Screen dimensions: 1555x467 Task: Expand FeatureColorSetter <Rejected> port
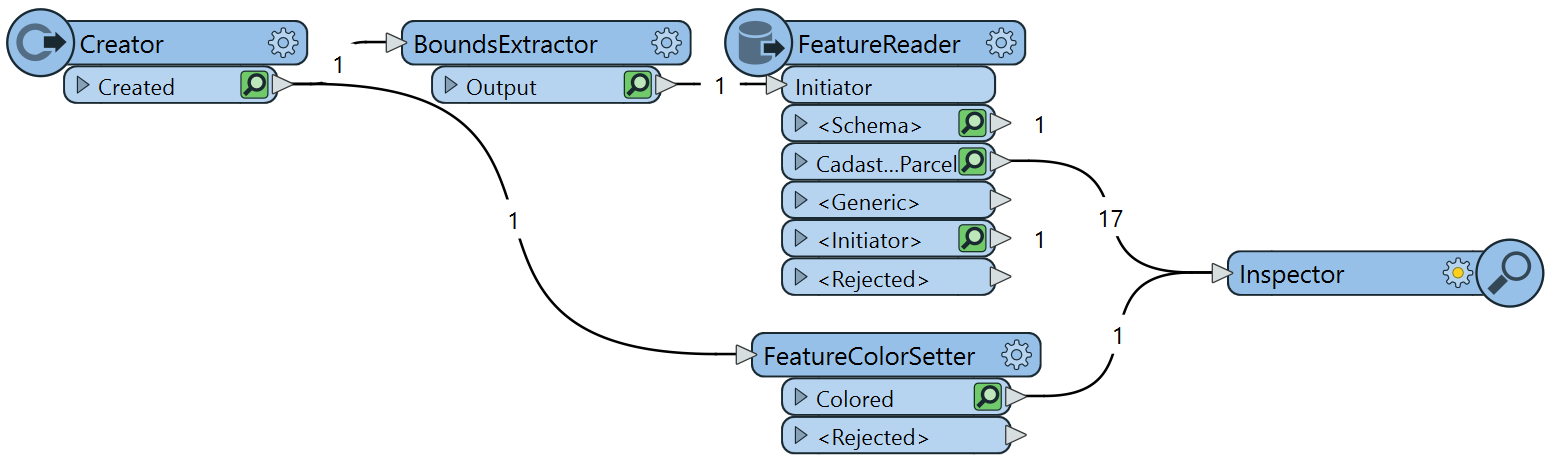pyautogui.click(x=800, y=436)
